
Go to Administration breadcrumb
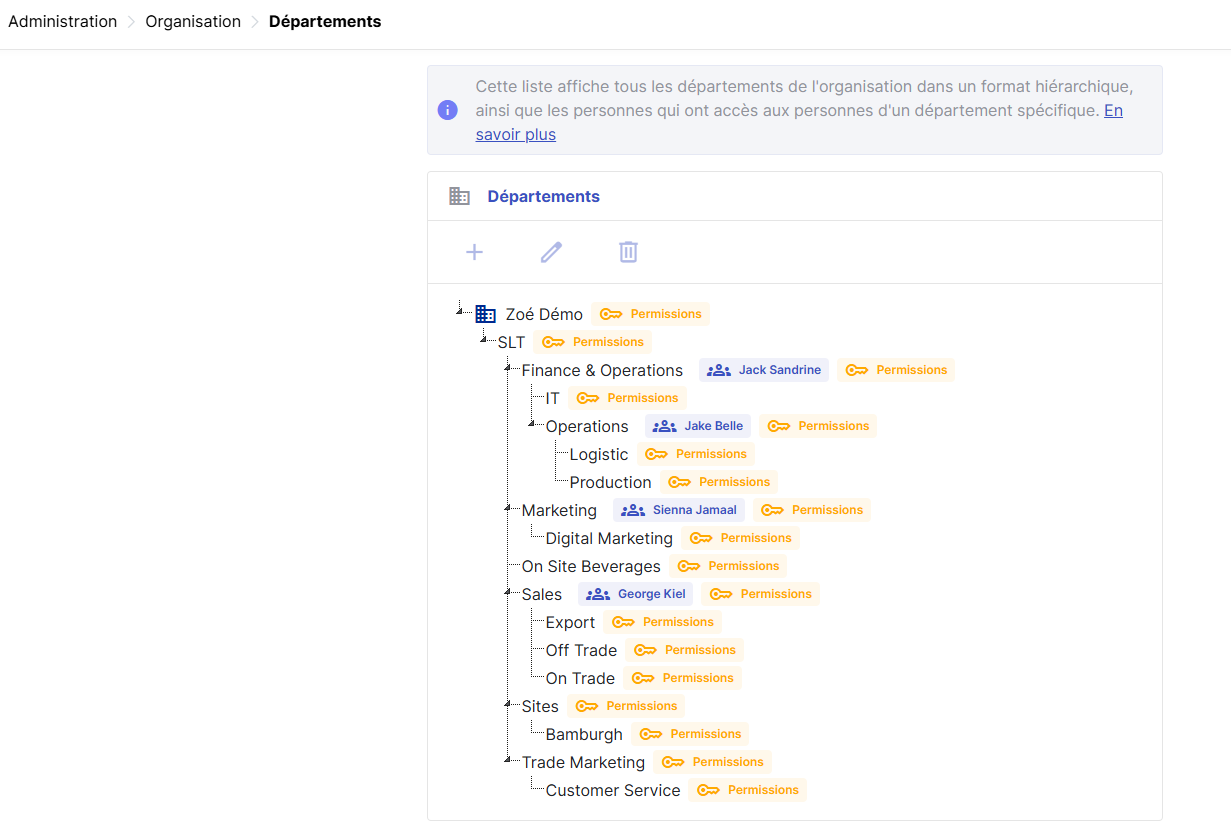(62, 21)
